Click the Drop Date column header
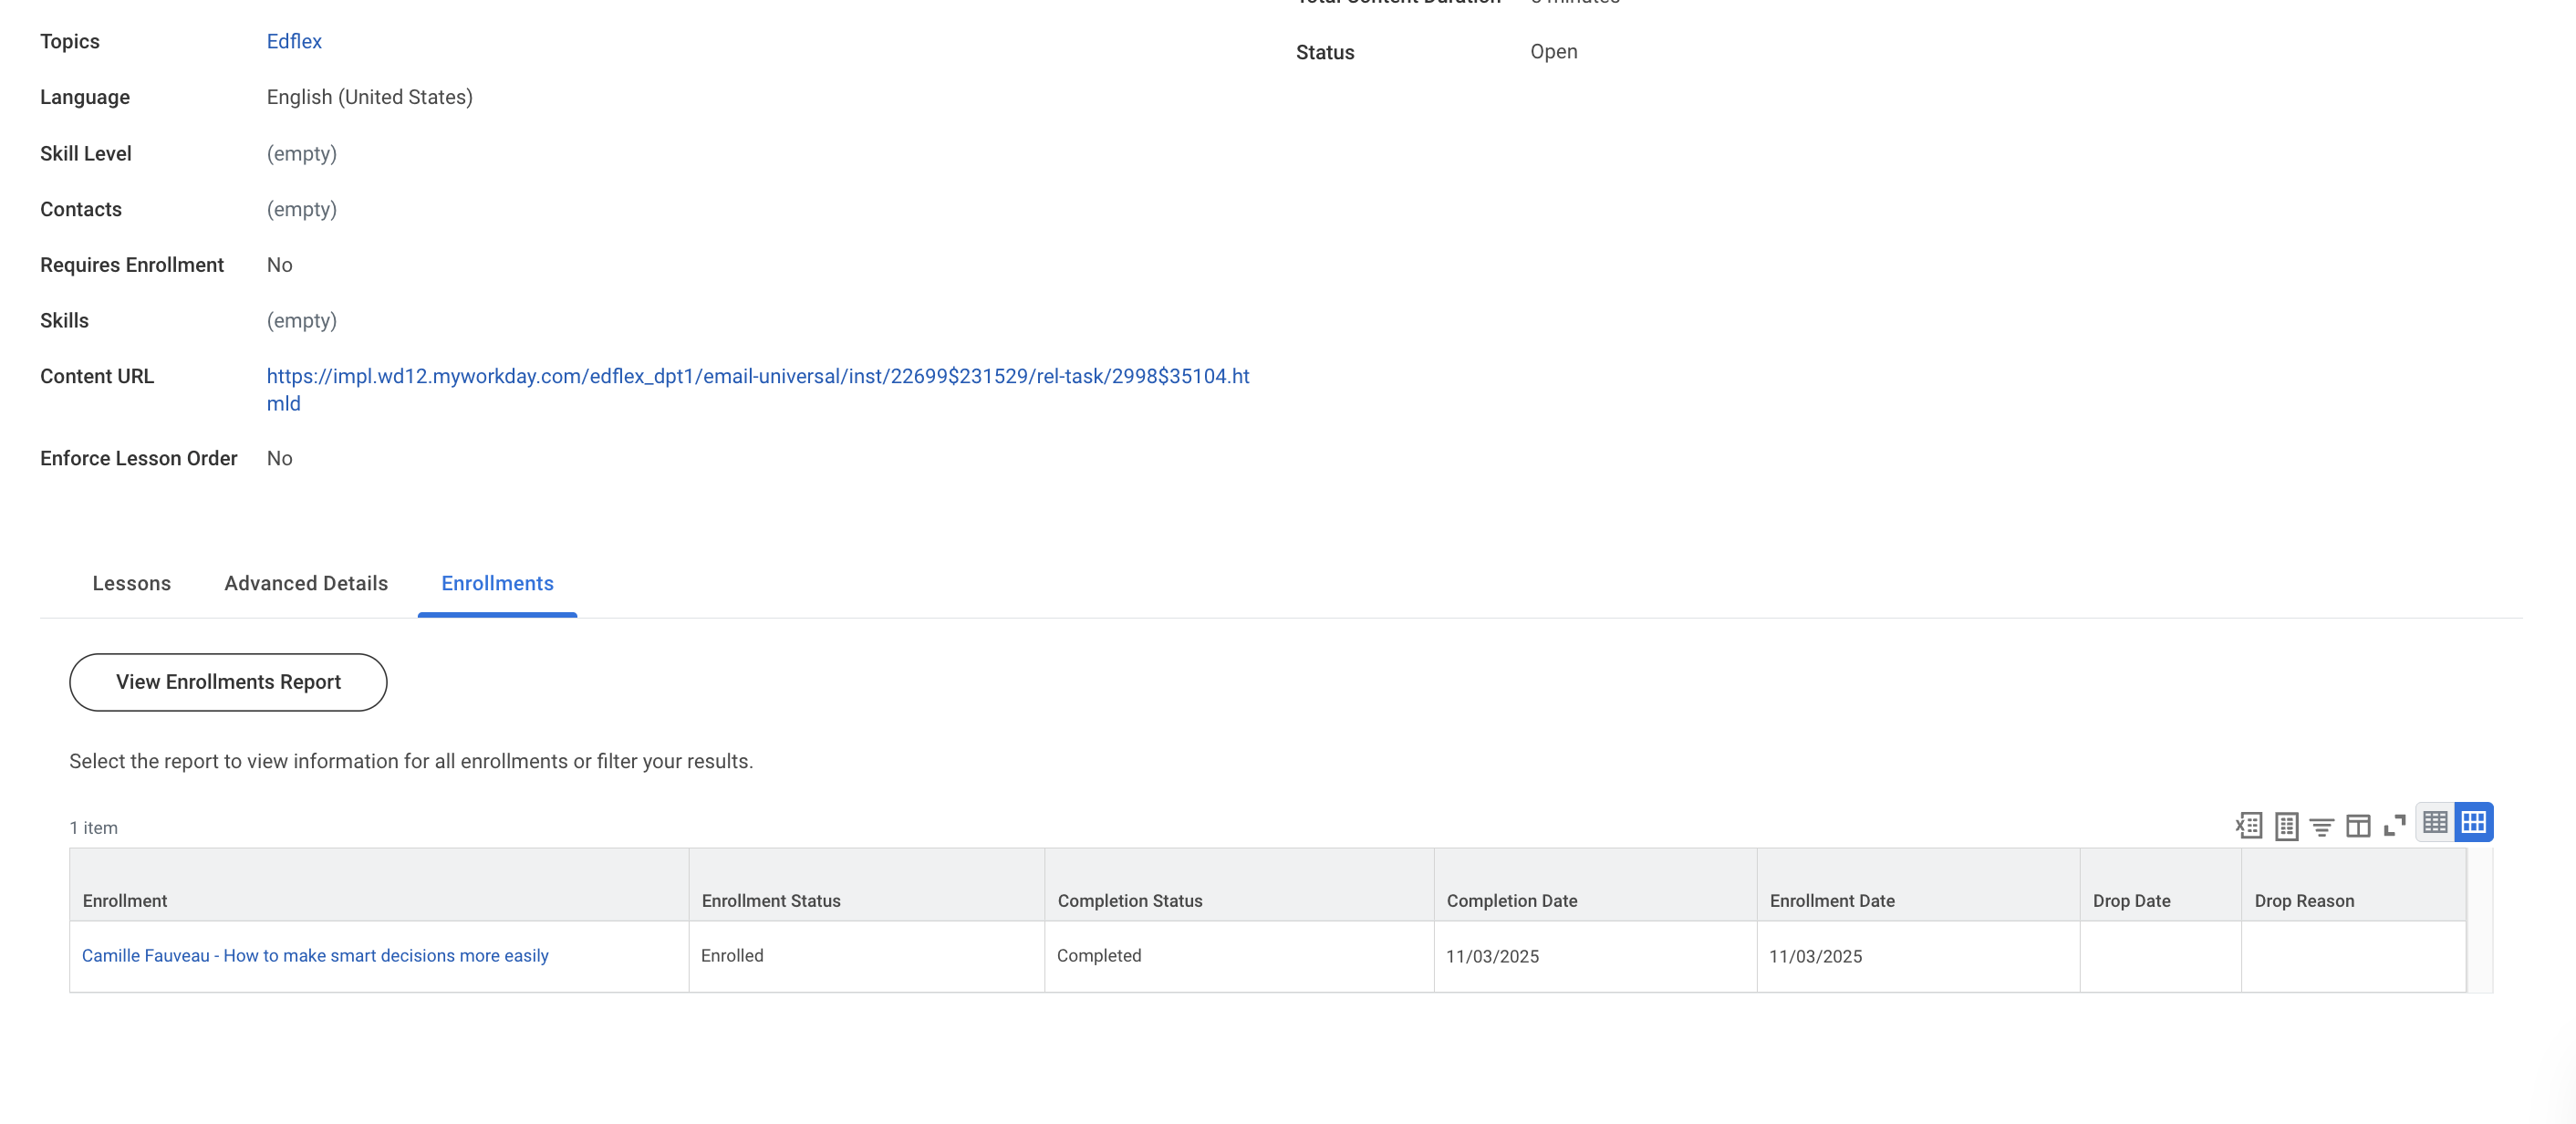This screenshot has width=2576, height=1124. click(x=2160, y=885)
